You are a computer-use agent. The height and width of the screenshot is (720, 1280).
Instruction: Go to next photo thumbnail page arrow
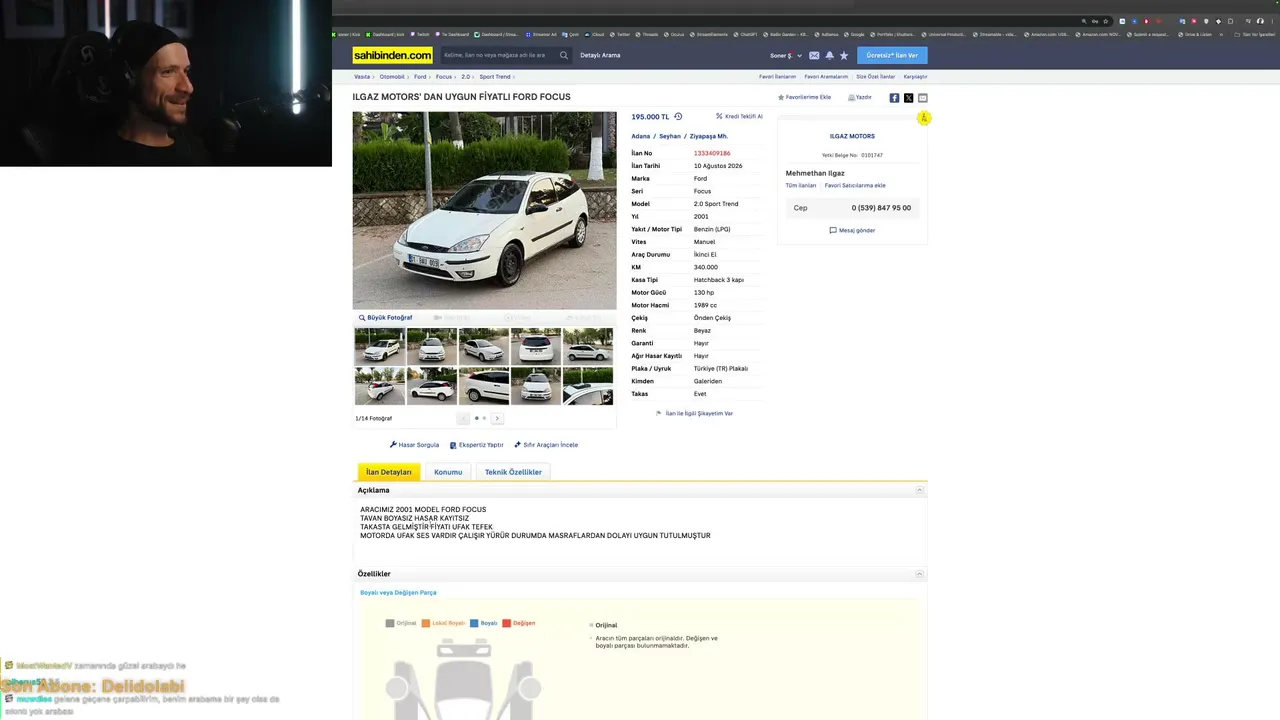coord(497,418)
